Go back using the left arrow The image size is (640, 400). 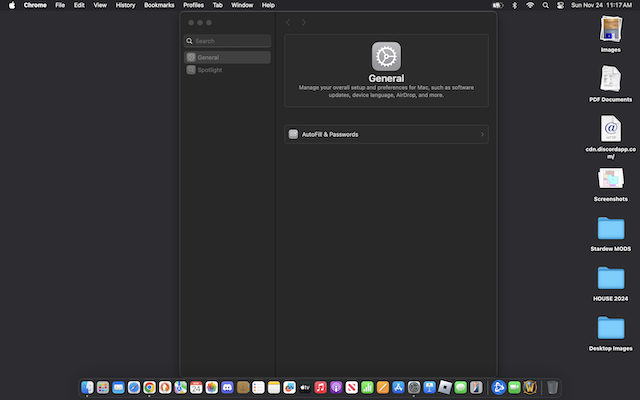click(x=288, y=22)
